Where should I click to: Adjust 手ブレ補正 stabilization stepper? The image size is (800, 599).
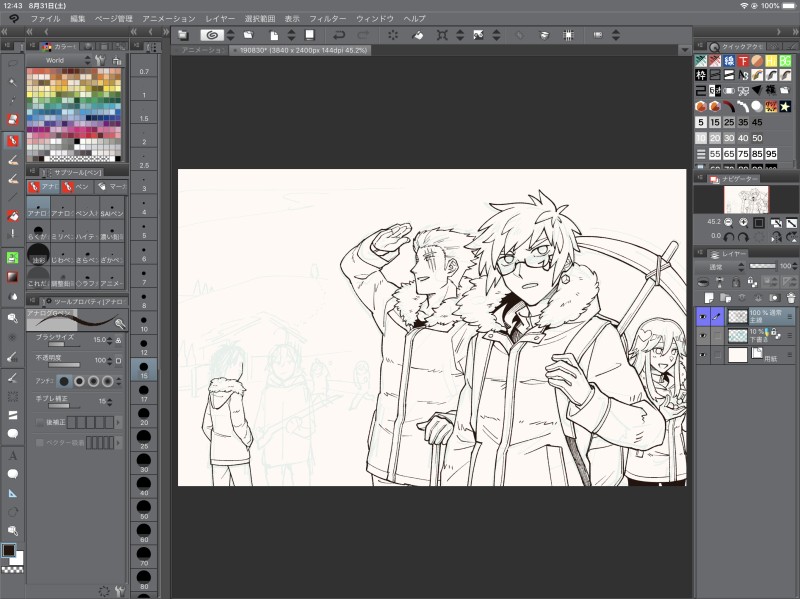109,402
